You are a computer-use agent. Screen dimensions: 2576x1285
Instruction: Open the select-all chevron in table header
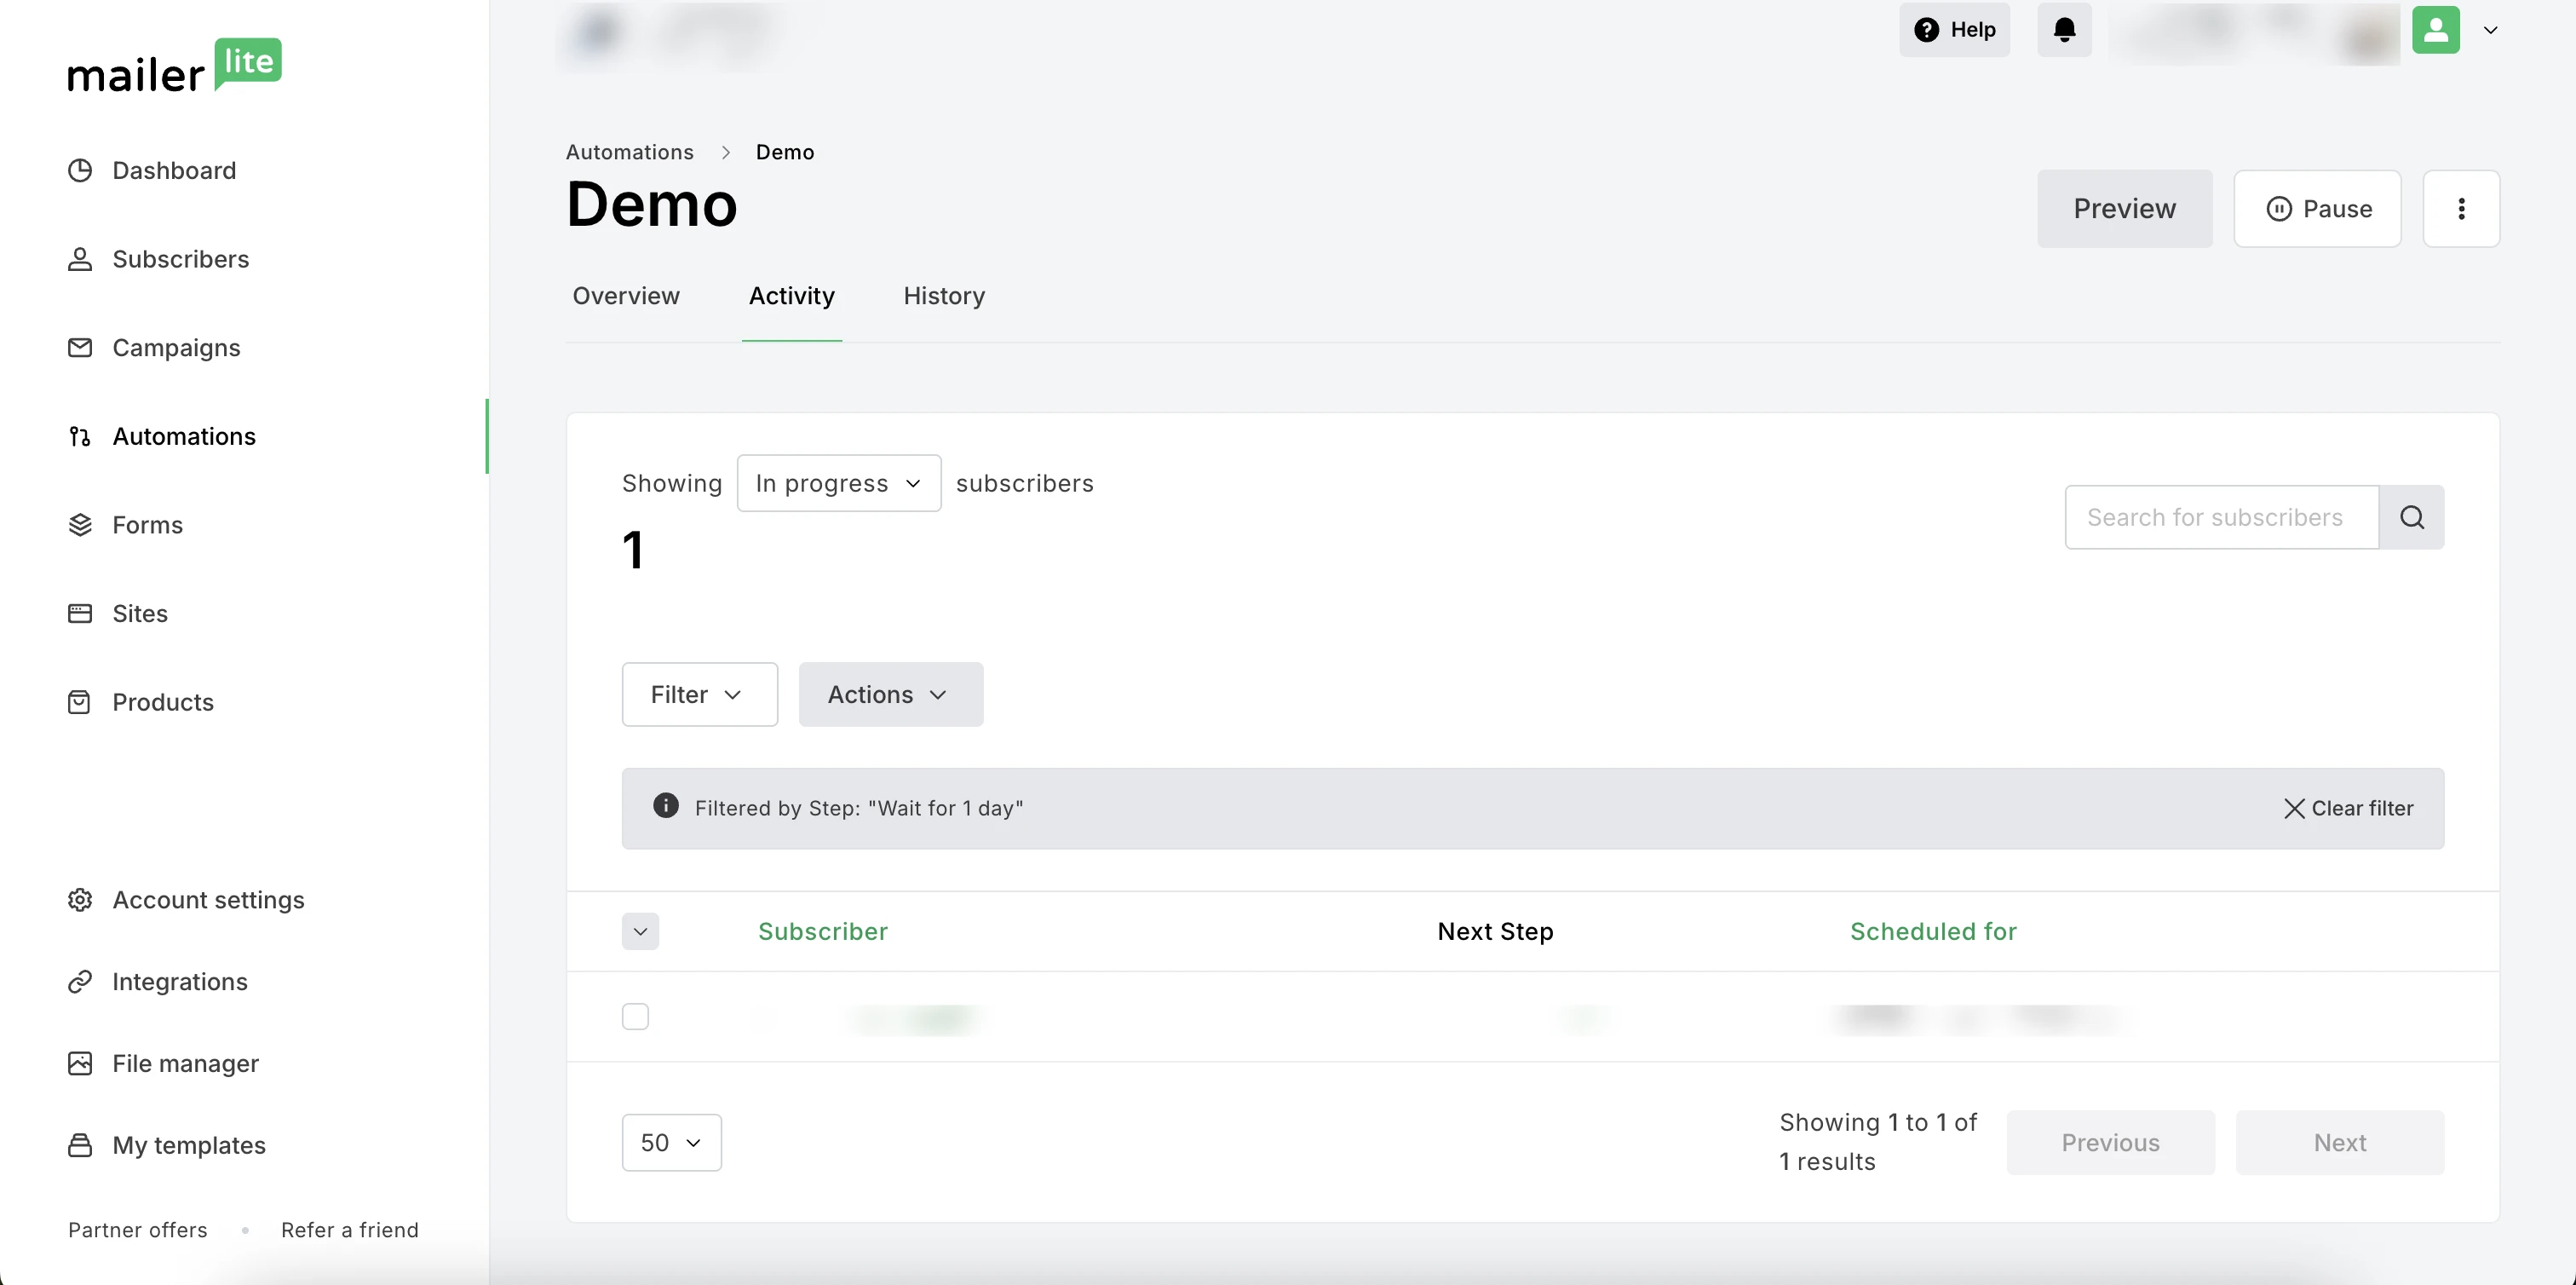(641, 932)
